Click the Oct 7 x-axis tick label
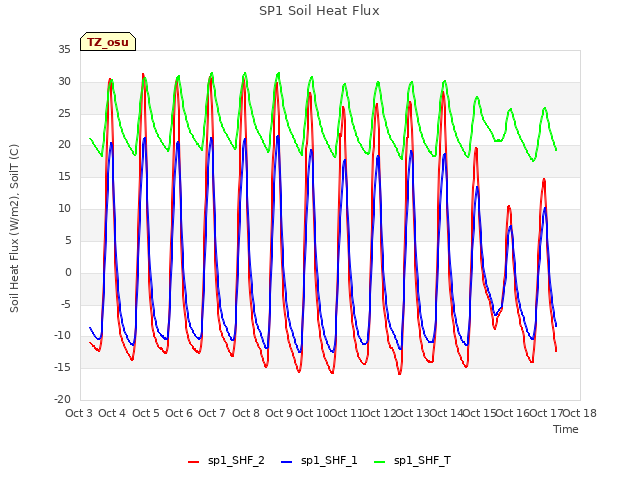This screenshot has width=640, height=480. (x=212, y=413)
